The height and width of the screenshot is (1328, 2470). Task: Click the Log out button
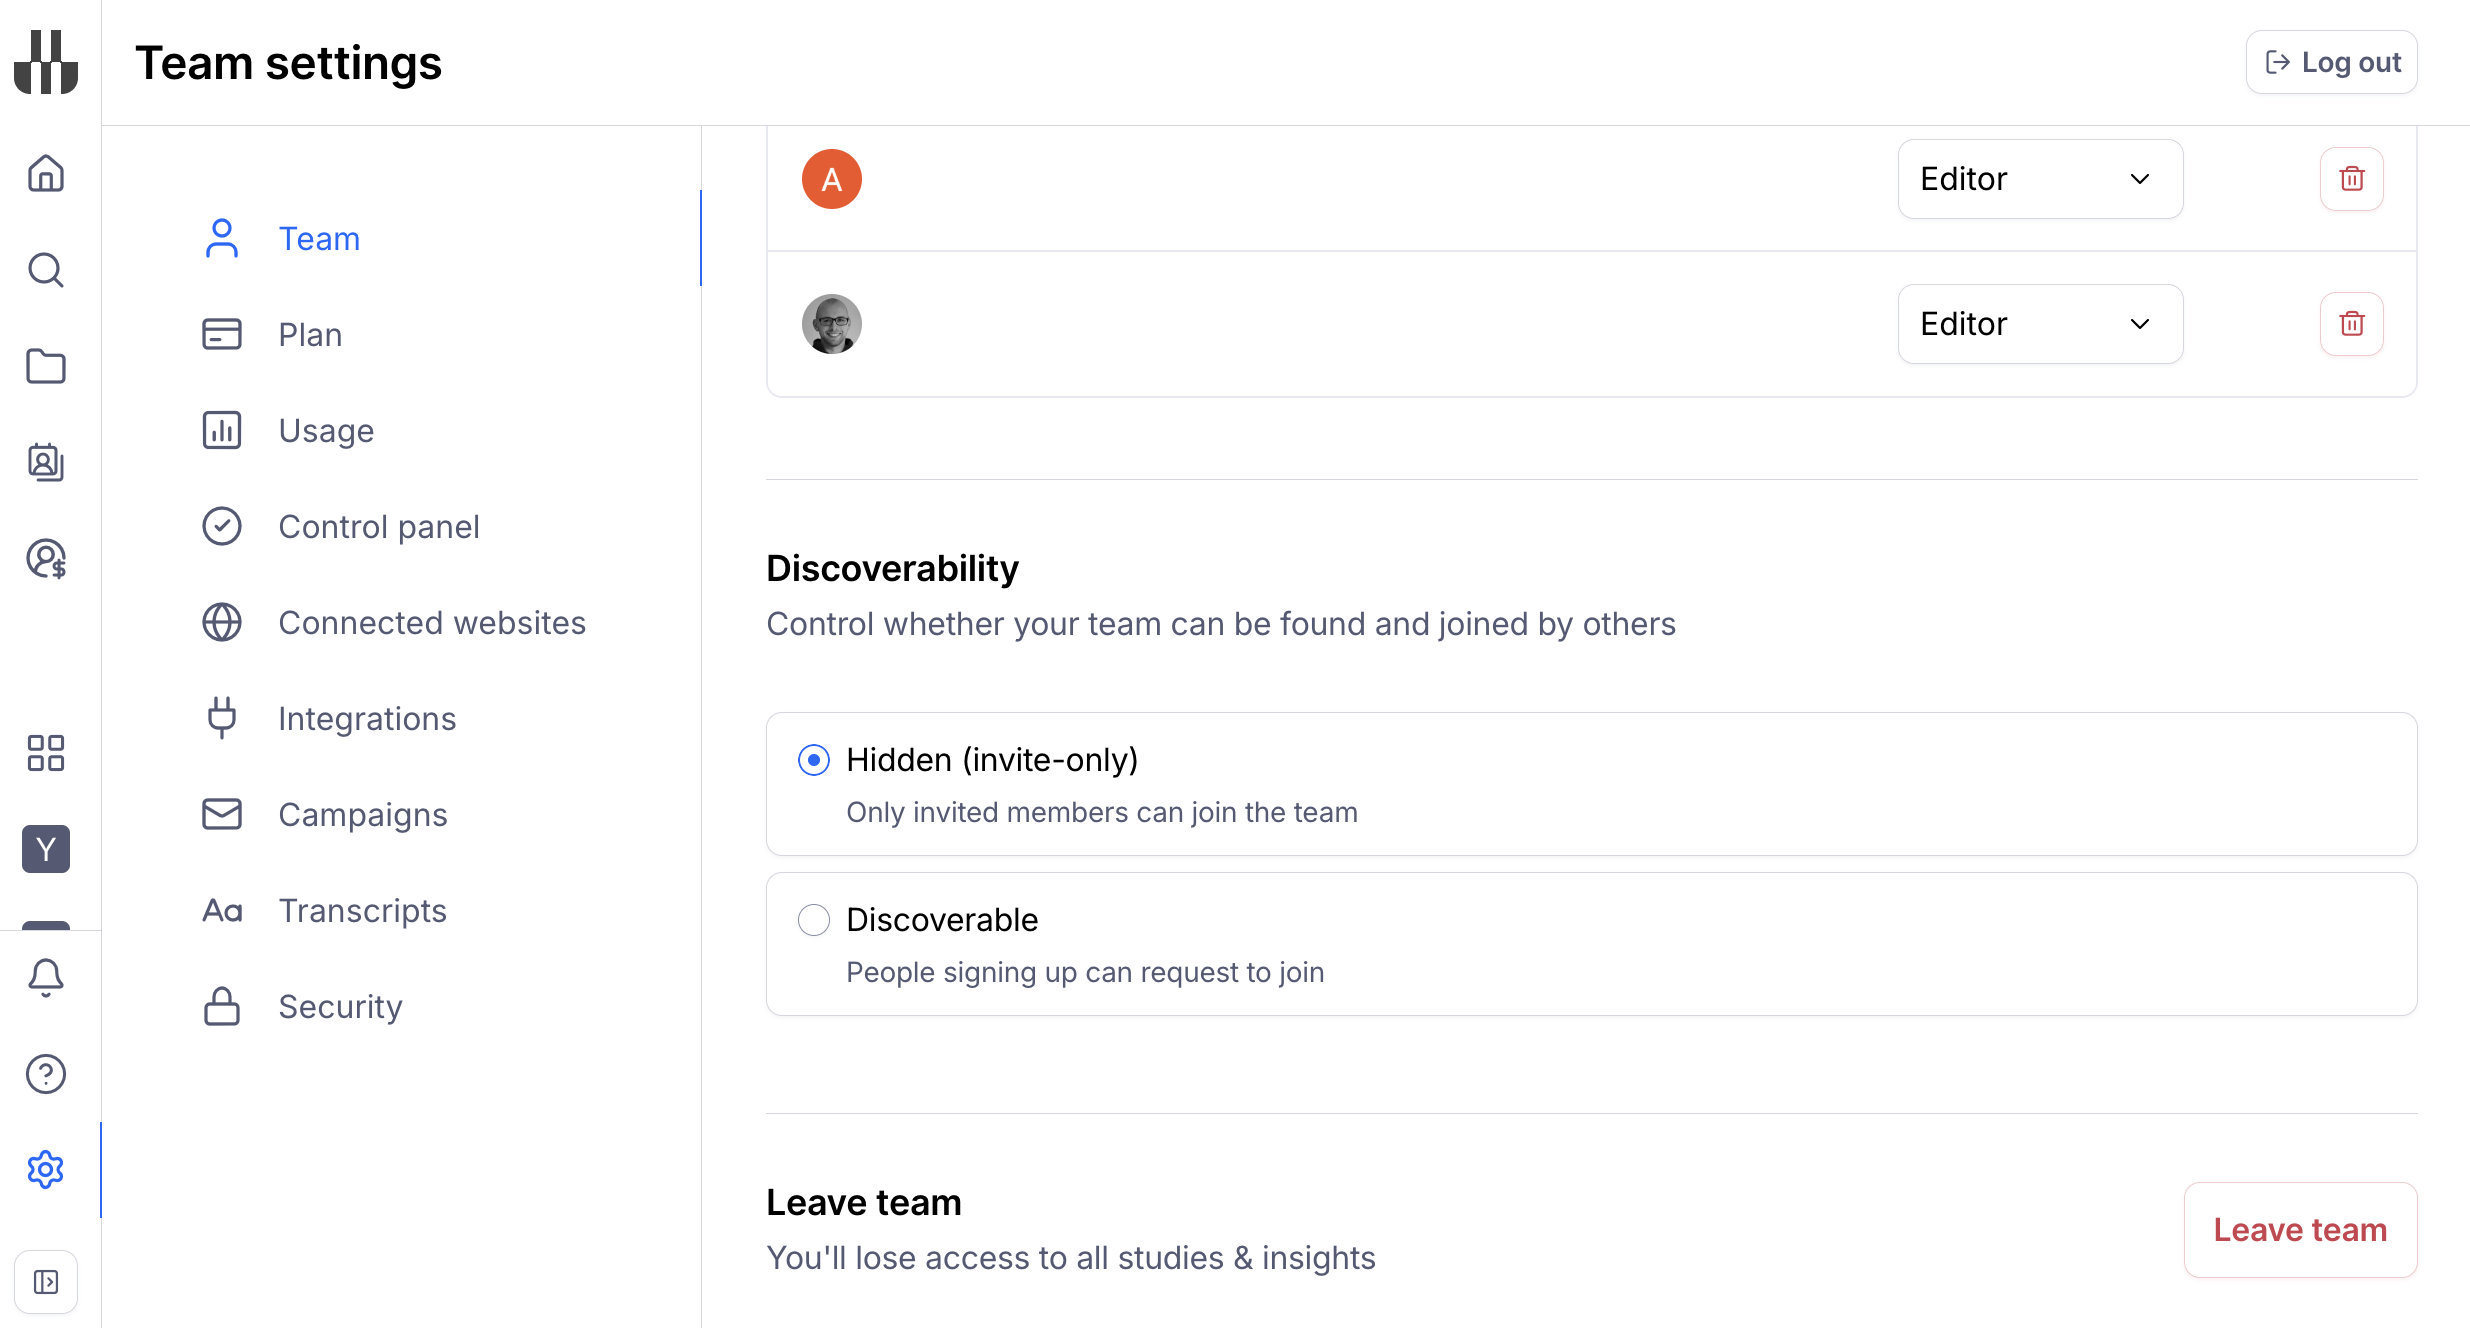coord(2332,62)
